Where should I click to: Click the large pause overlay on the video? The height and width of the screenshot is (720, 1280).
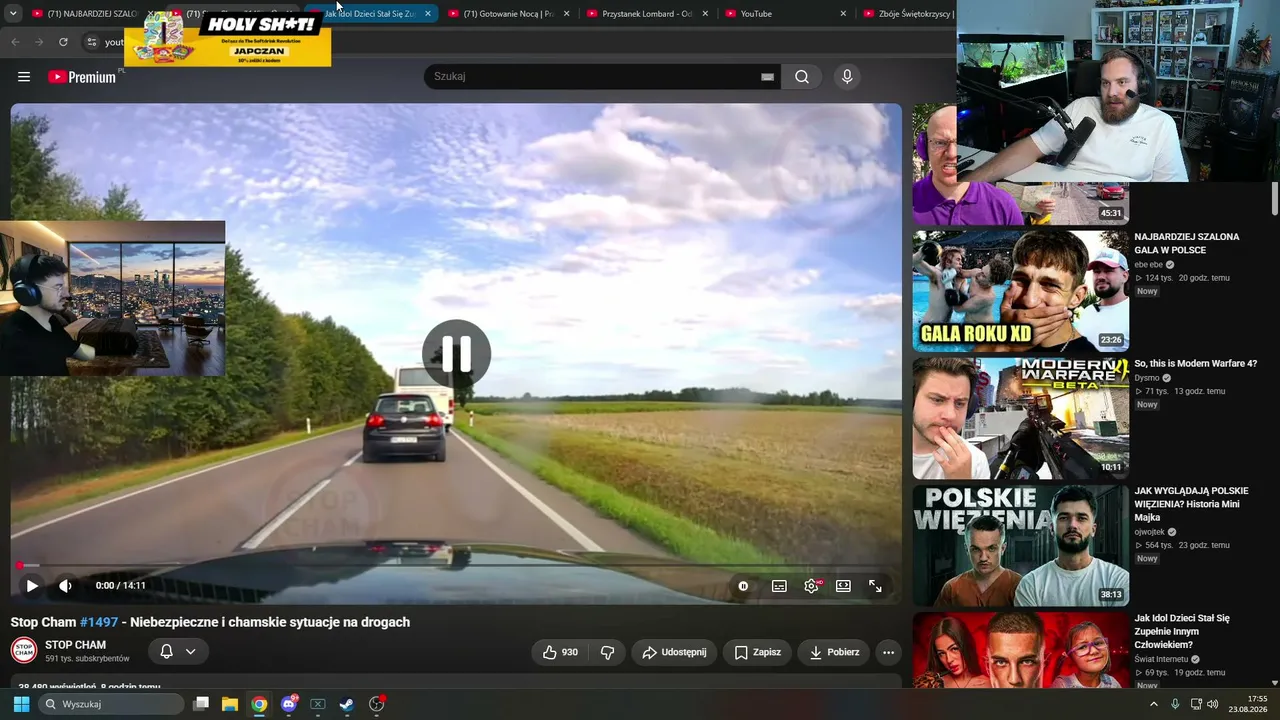(x=456, y=354)
